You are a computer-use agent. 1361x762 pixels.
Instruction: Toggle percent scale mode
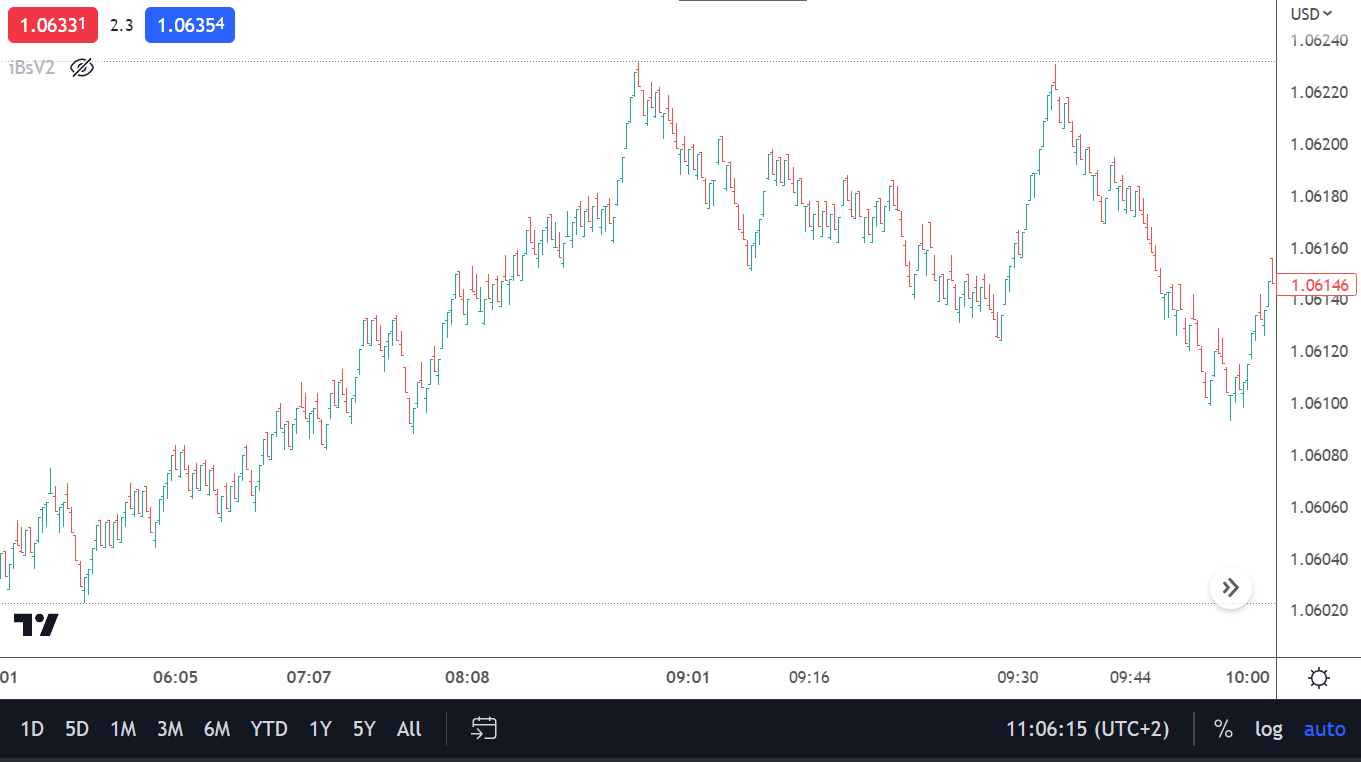point(1223,729)
